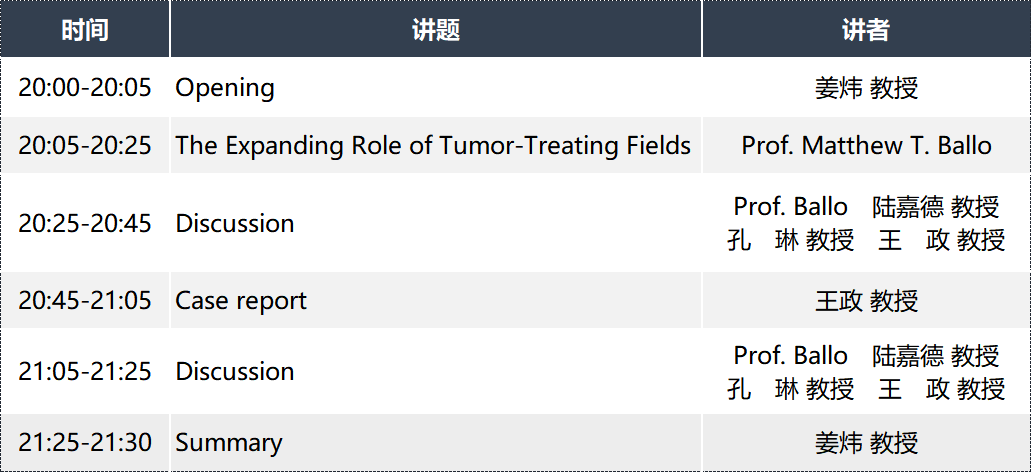Click the first Discussion topic cell
The width and height of the screenshot is (1031, 472).
tap(436, 224)
